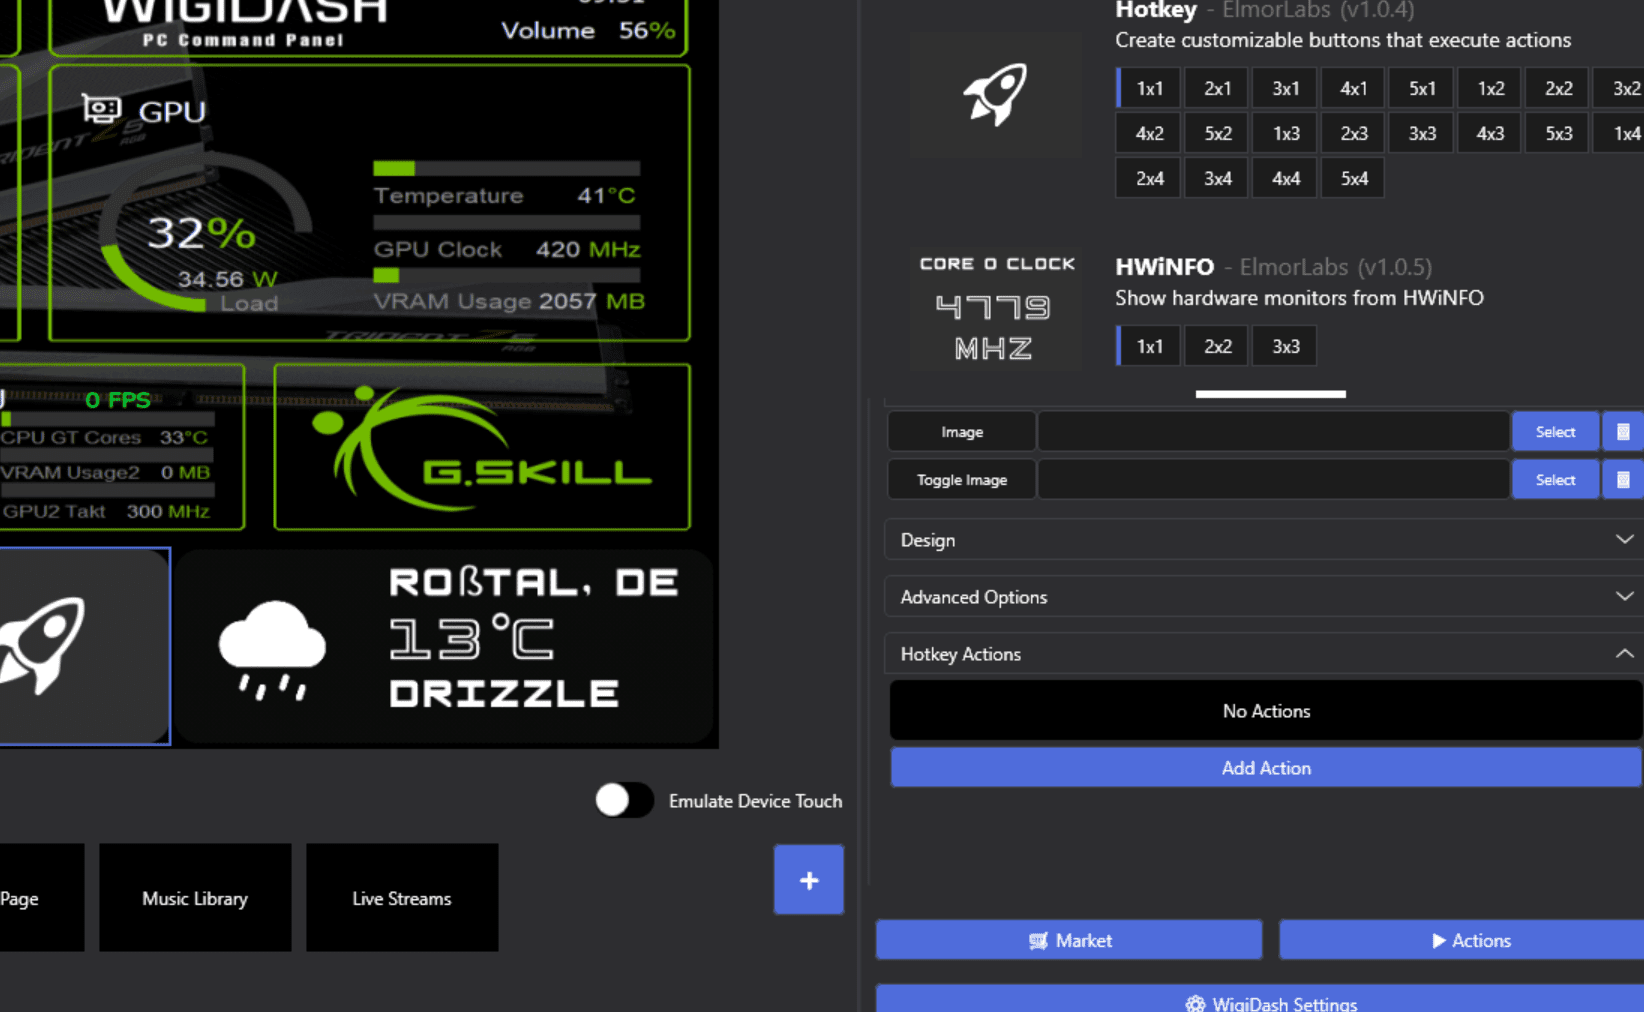Screen dimensions: 1644x1012
Task: Choose Hotkey widget size 5x2
Action: click(x=1217, y=133)
